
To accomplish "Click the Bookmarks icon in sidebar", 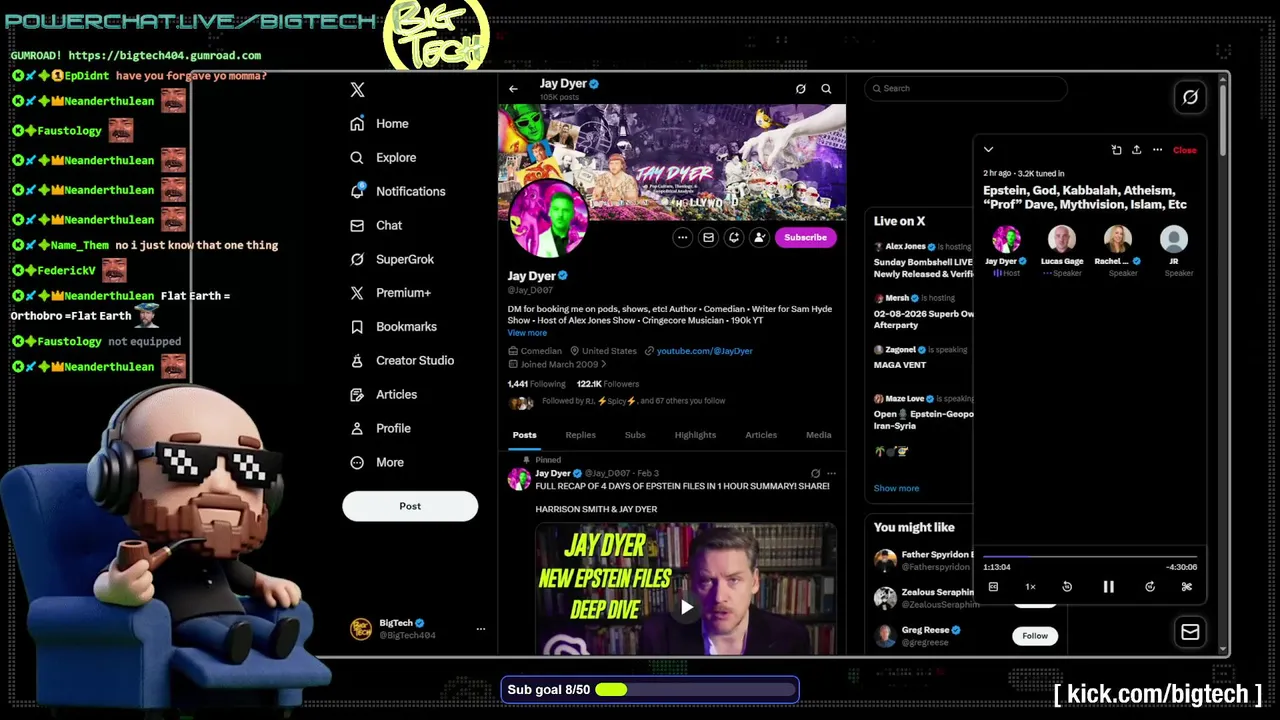I will (x=357, y=327).
